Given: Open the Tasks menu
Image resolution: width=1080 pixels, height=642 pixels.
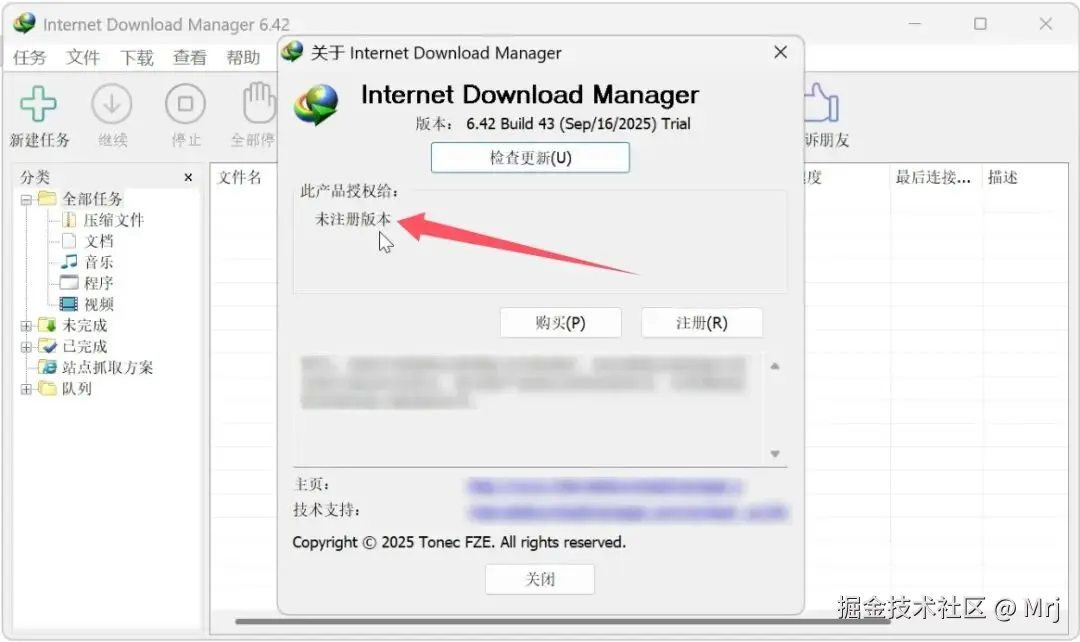Looking at the screenshot, I should coord(30,57).
